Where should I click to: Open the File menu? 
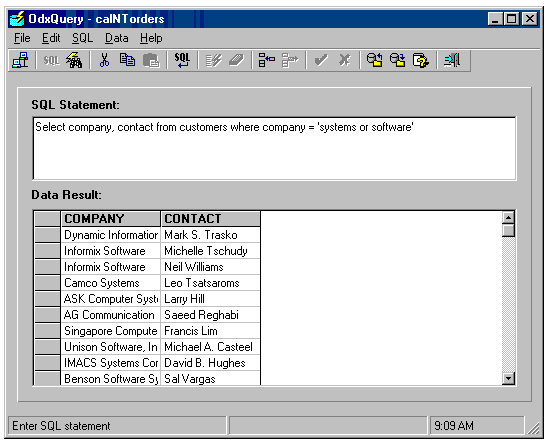[x=22, y=38]
